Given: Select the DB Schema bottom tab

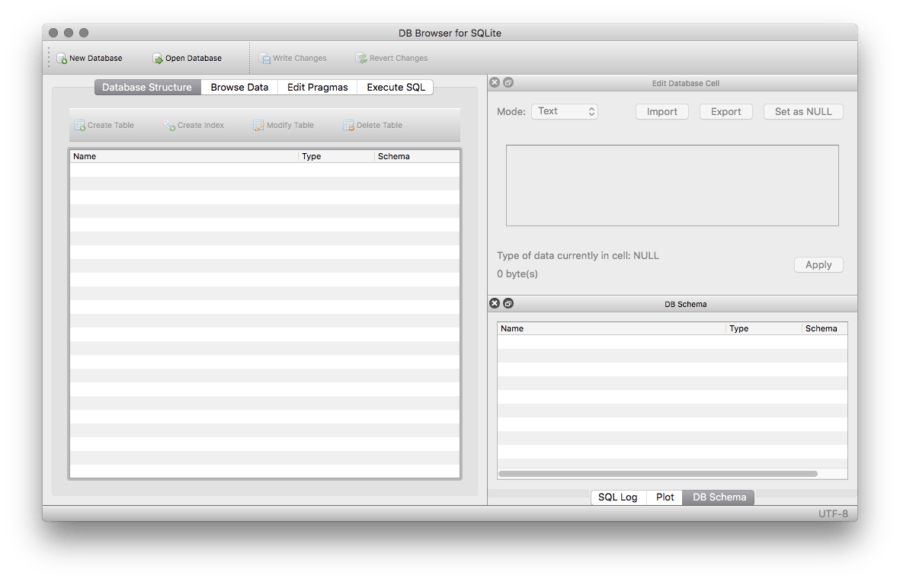Looking at the screenshot, I should coord(719,497).
